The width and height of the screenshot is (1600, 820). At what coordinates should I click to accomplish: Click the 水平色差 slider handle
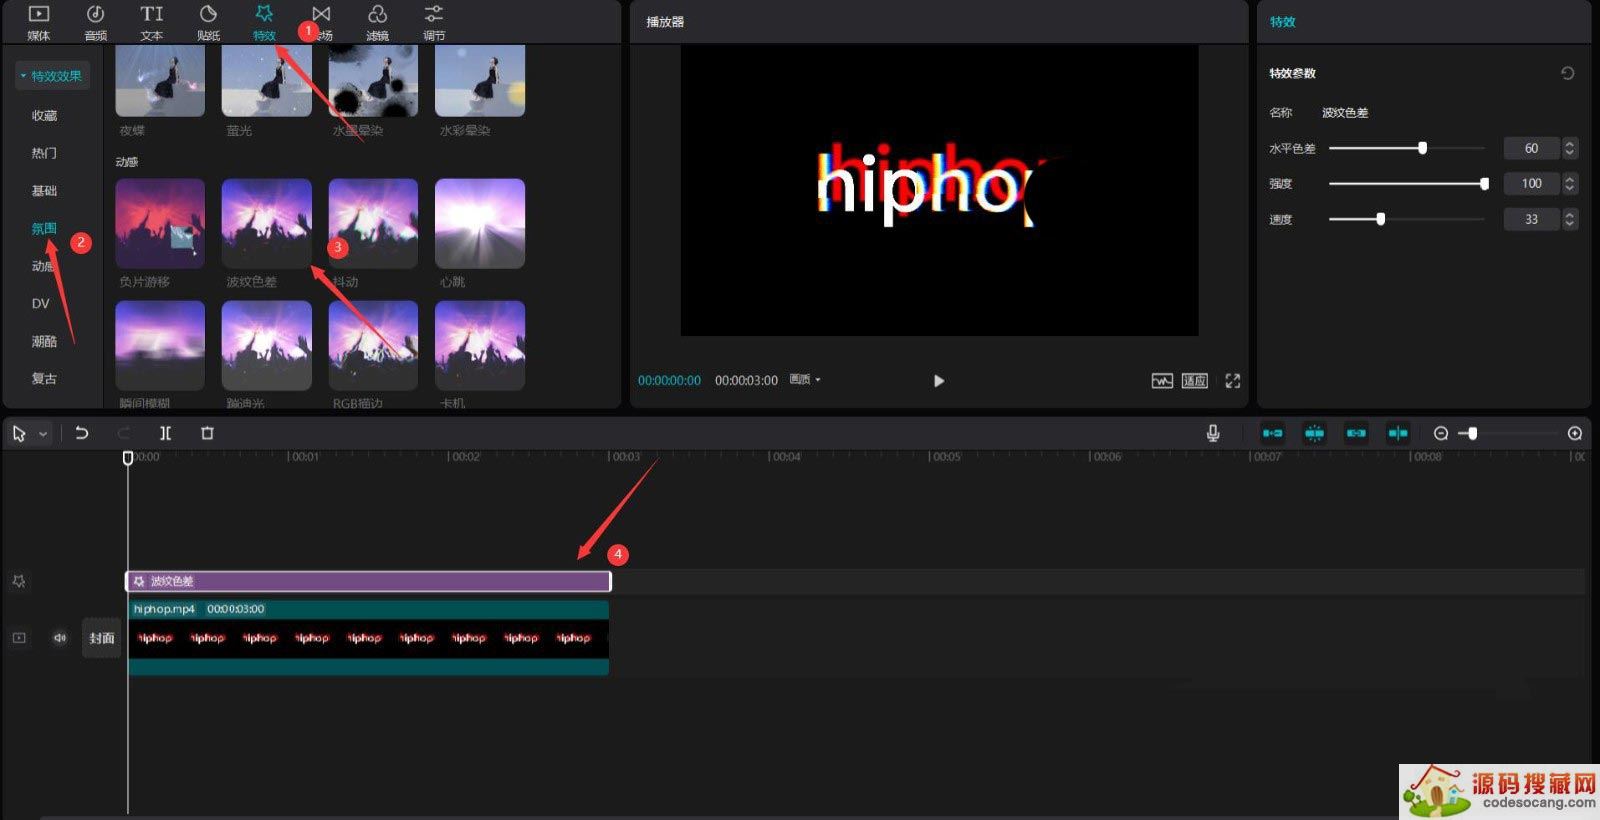coord(1422,148)
